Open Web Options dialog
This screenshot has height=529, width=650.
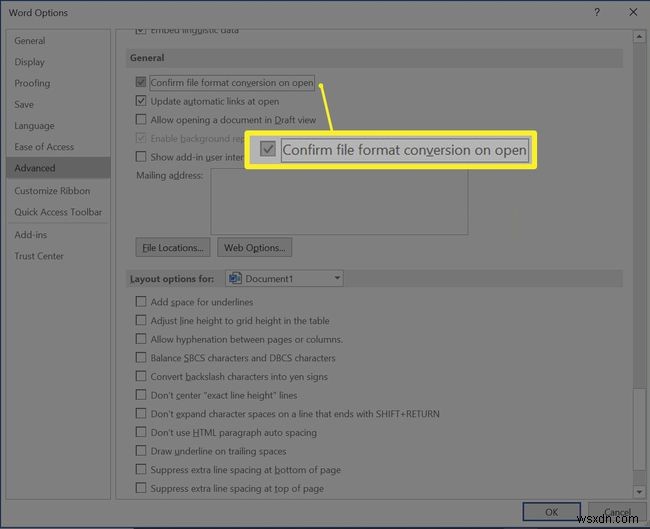click(x=255, y=248)
